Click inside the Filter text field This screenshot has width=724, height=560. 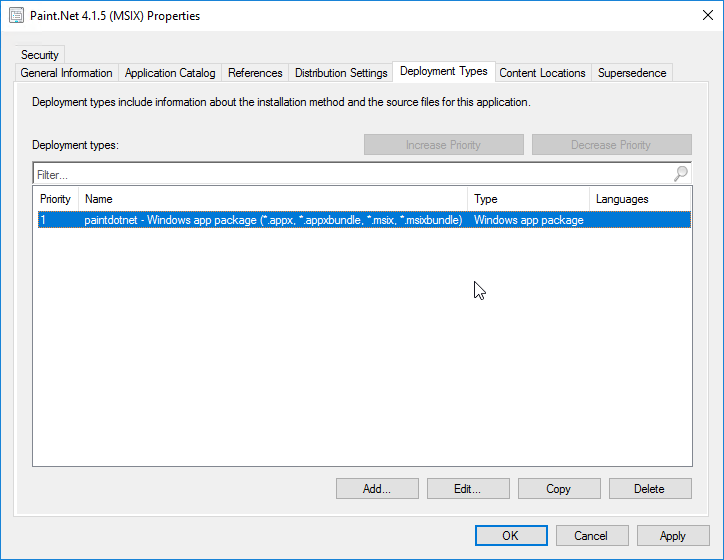click(350, 174)
